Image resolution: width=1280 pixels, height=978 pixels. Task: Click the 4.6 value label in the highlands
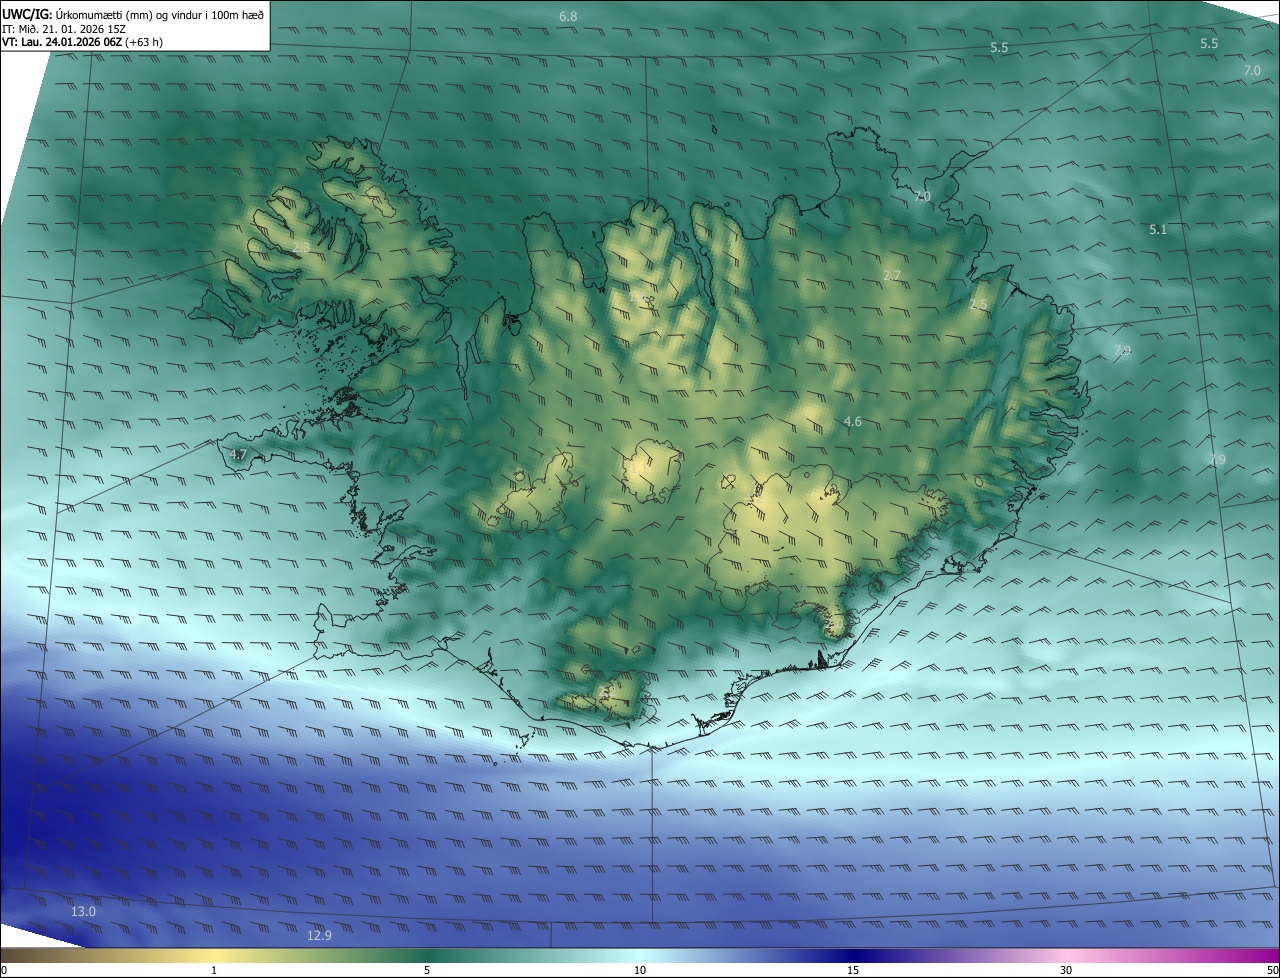[852, 422]
